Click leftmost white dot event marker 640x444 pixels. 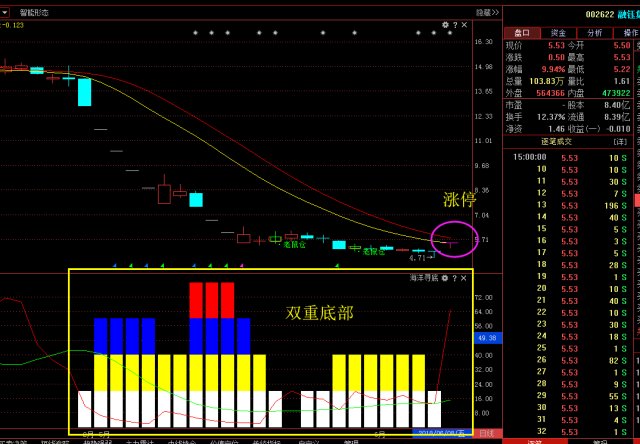(x=196, y=33)
